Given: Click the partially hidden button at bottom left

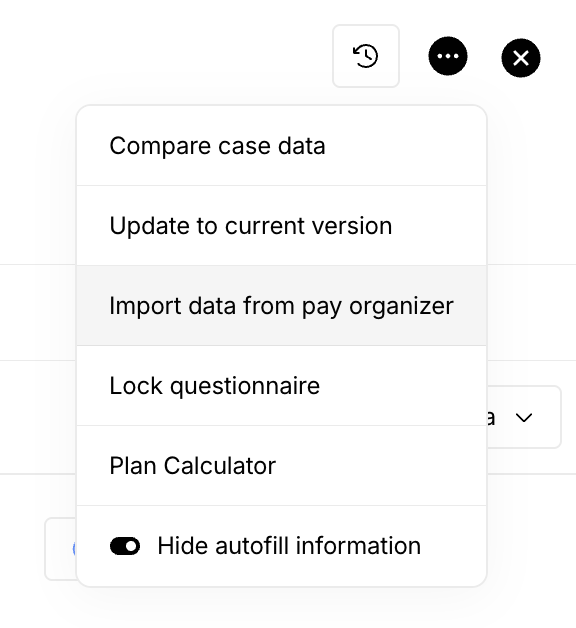Looking at the screenshot, I should (x=60, y=549).
